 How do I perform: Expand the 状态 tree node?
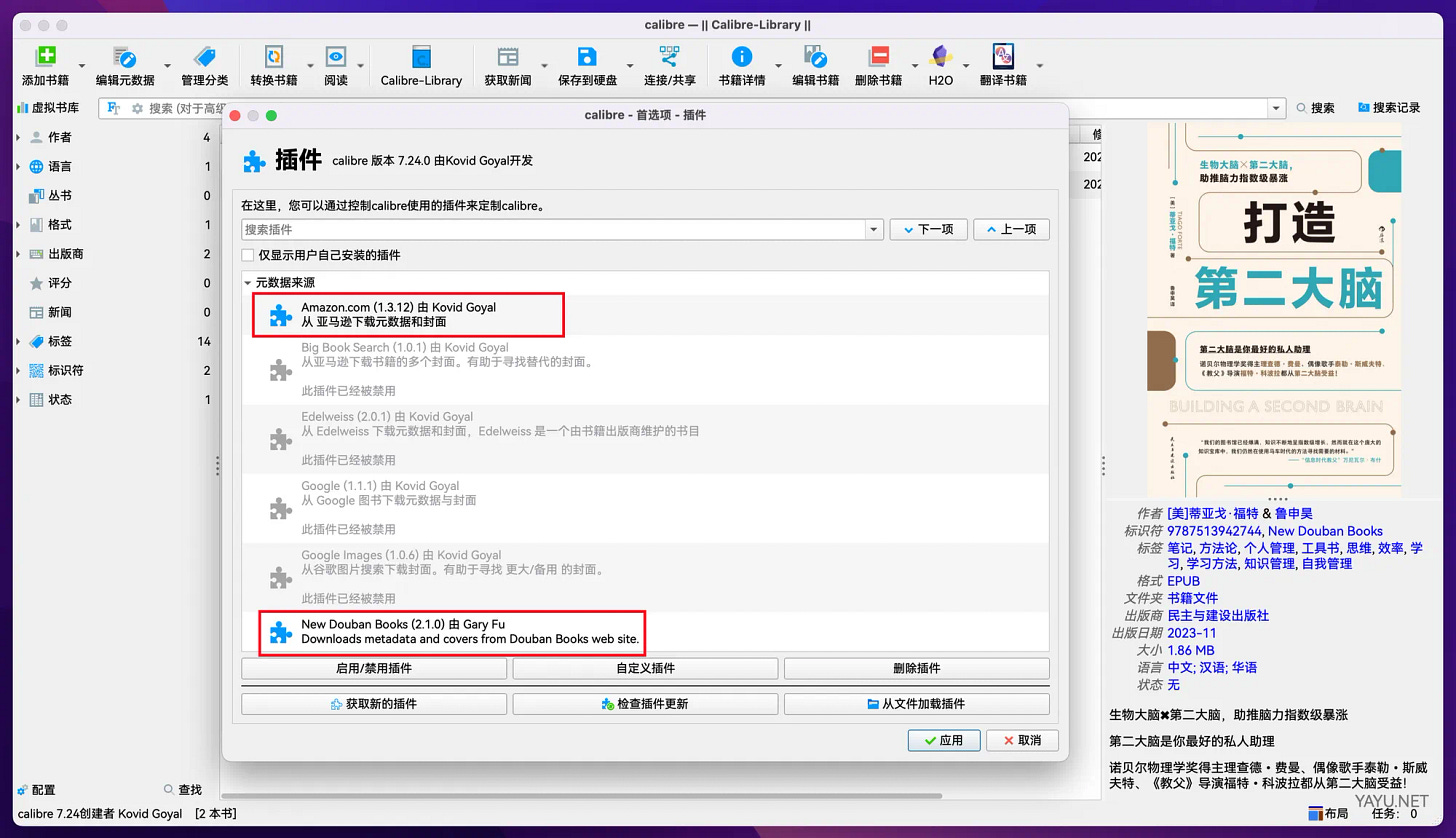[18, 399]
